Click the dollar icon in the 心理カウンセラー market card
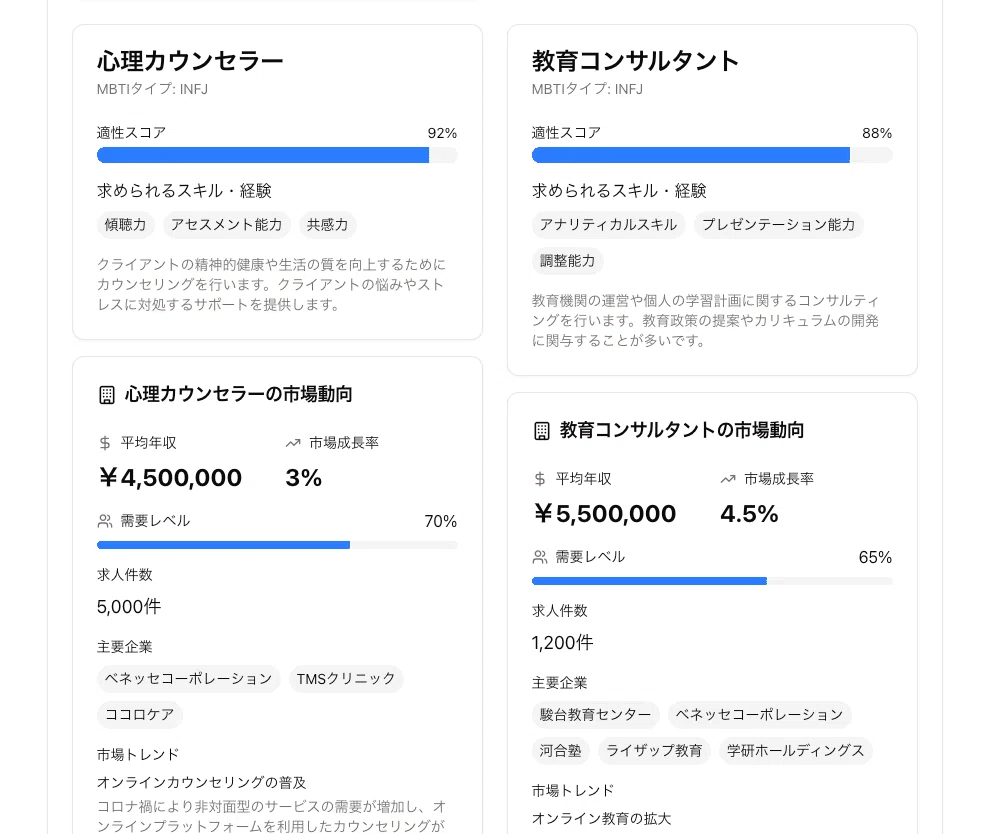 tap(105, 443)
